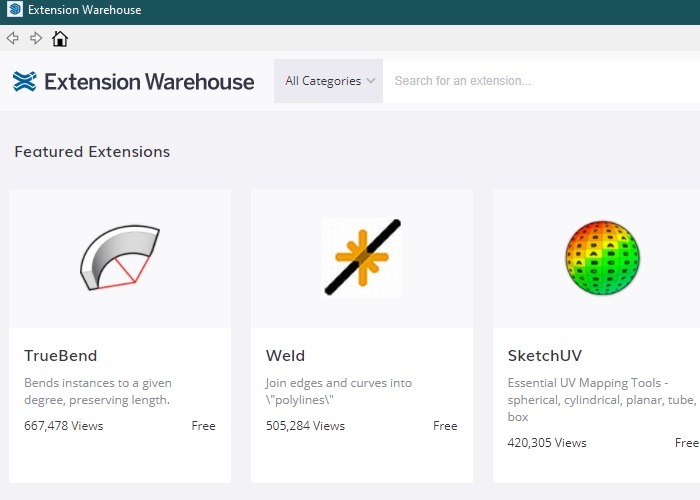Viewport: 700px width, 500px height.
Task: Open the Weld extension title
Action: [285, 356]
